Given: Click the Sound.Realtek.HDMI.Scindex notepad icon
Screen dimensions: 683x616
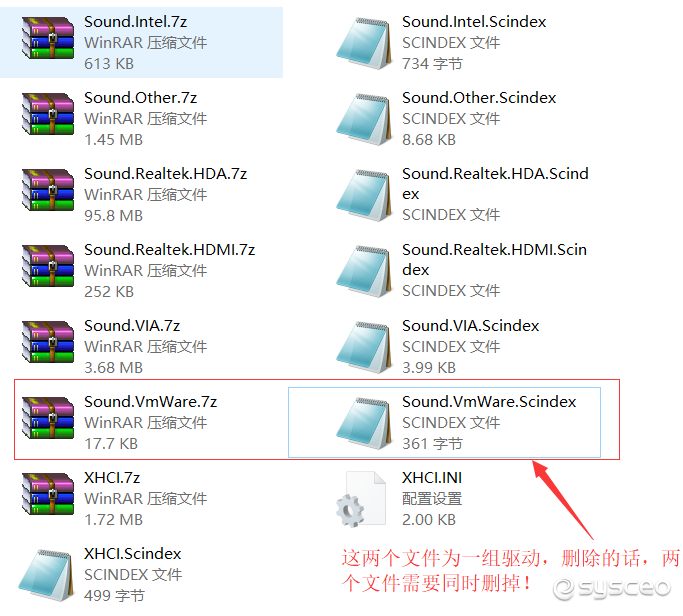Looking at the screenshot, I should tap(364, 271).
